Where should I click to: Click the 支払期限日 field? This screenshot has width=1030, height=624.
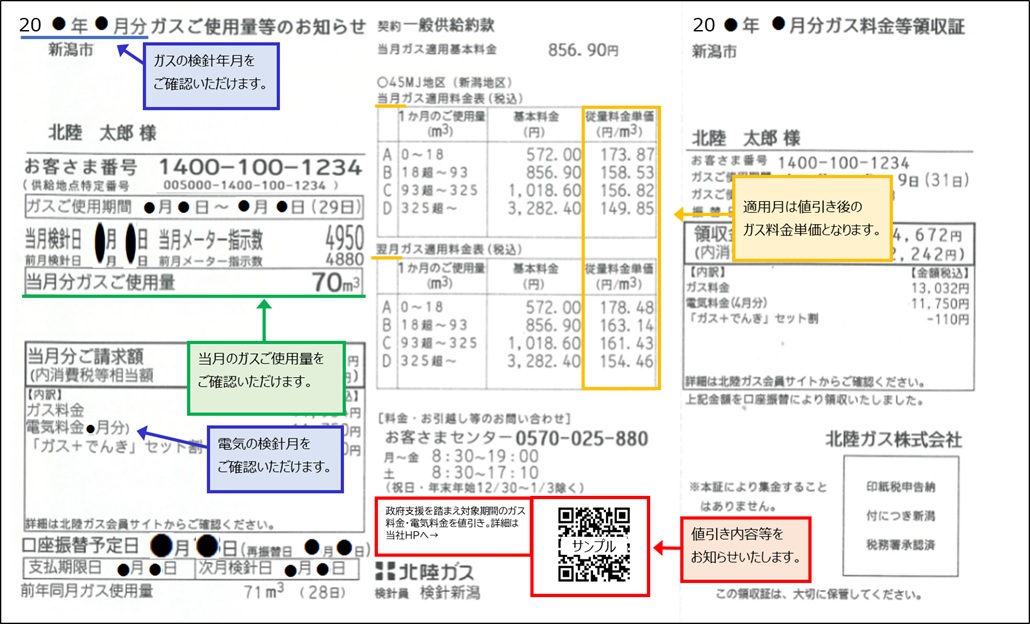[x=110, y=568]
